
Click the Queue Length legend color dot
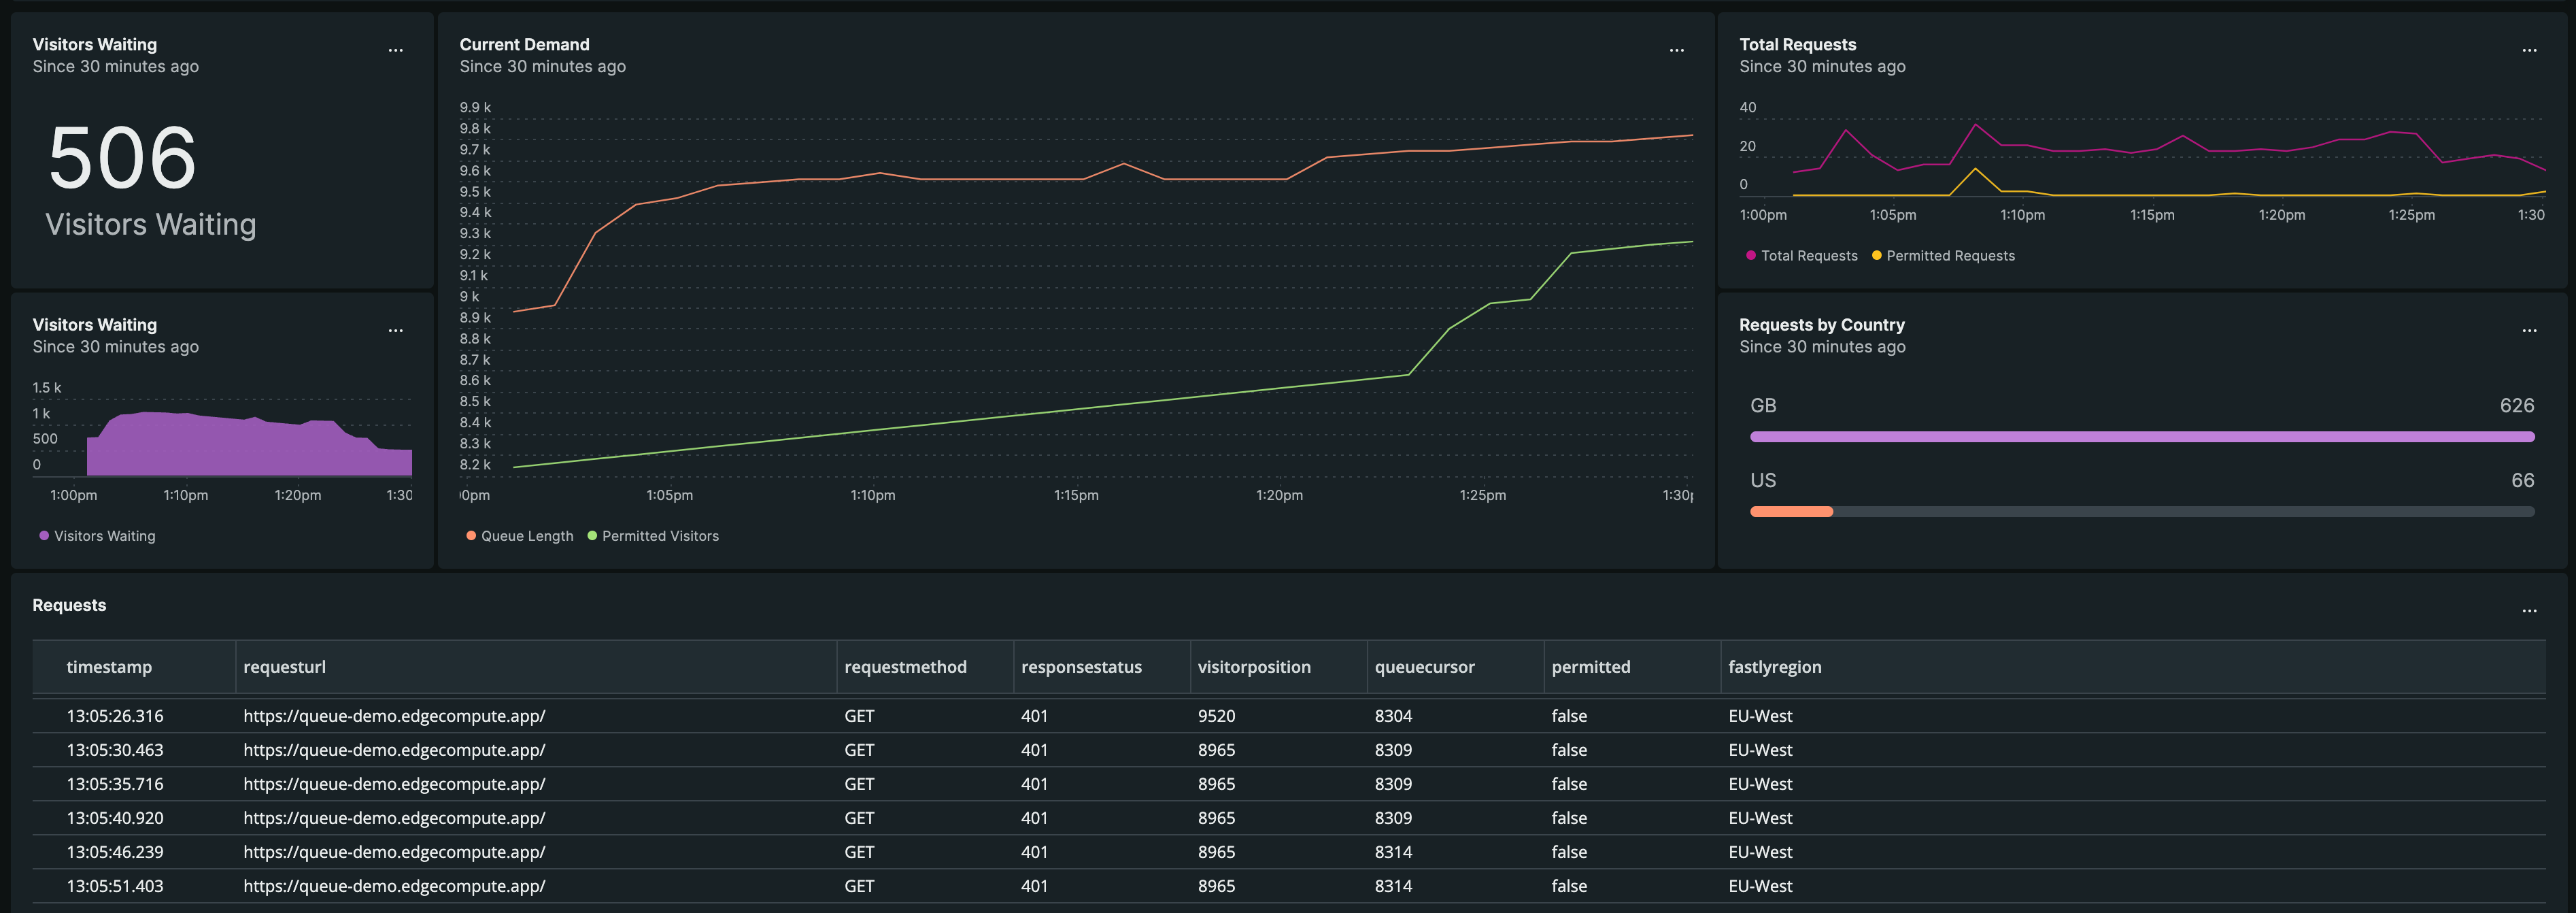[x=470, y=535]
